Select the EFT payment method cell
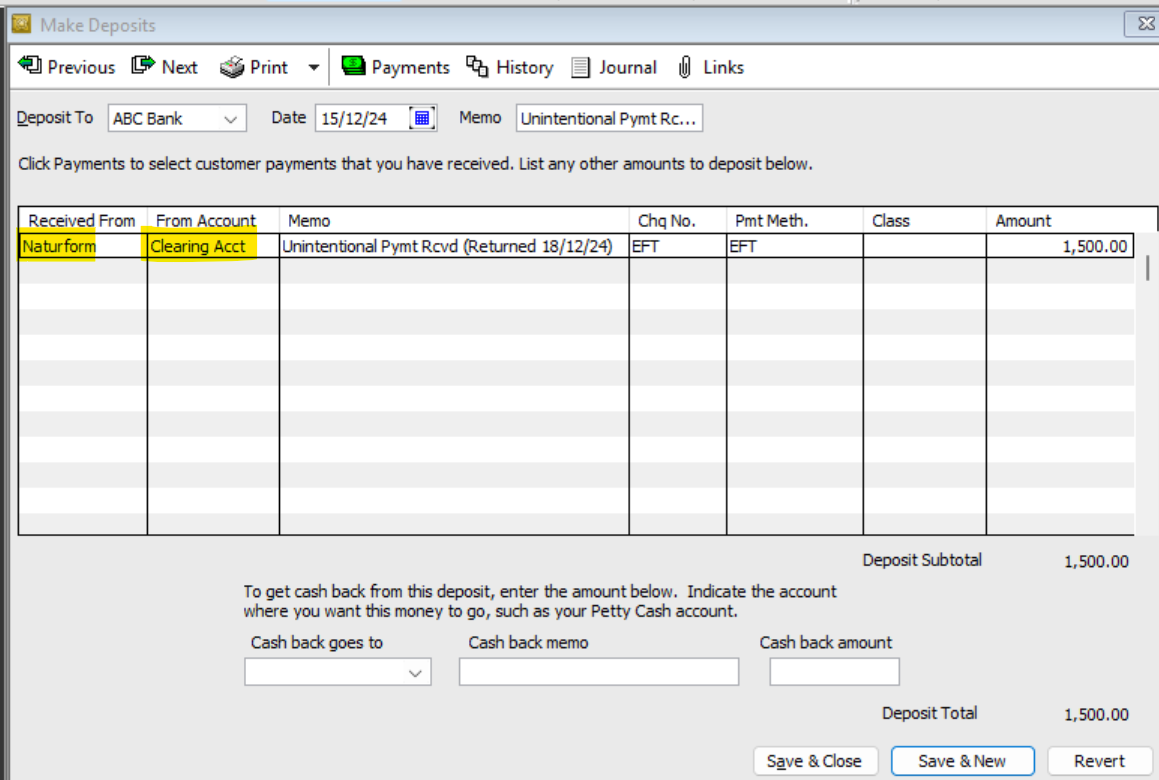 [795, 246]
